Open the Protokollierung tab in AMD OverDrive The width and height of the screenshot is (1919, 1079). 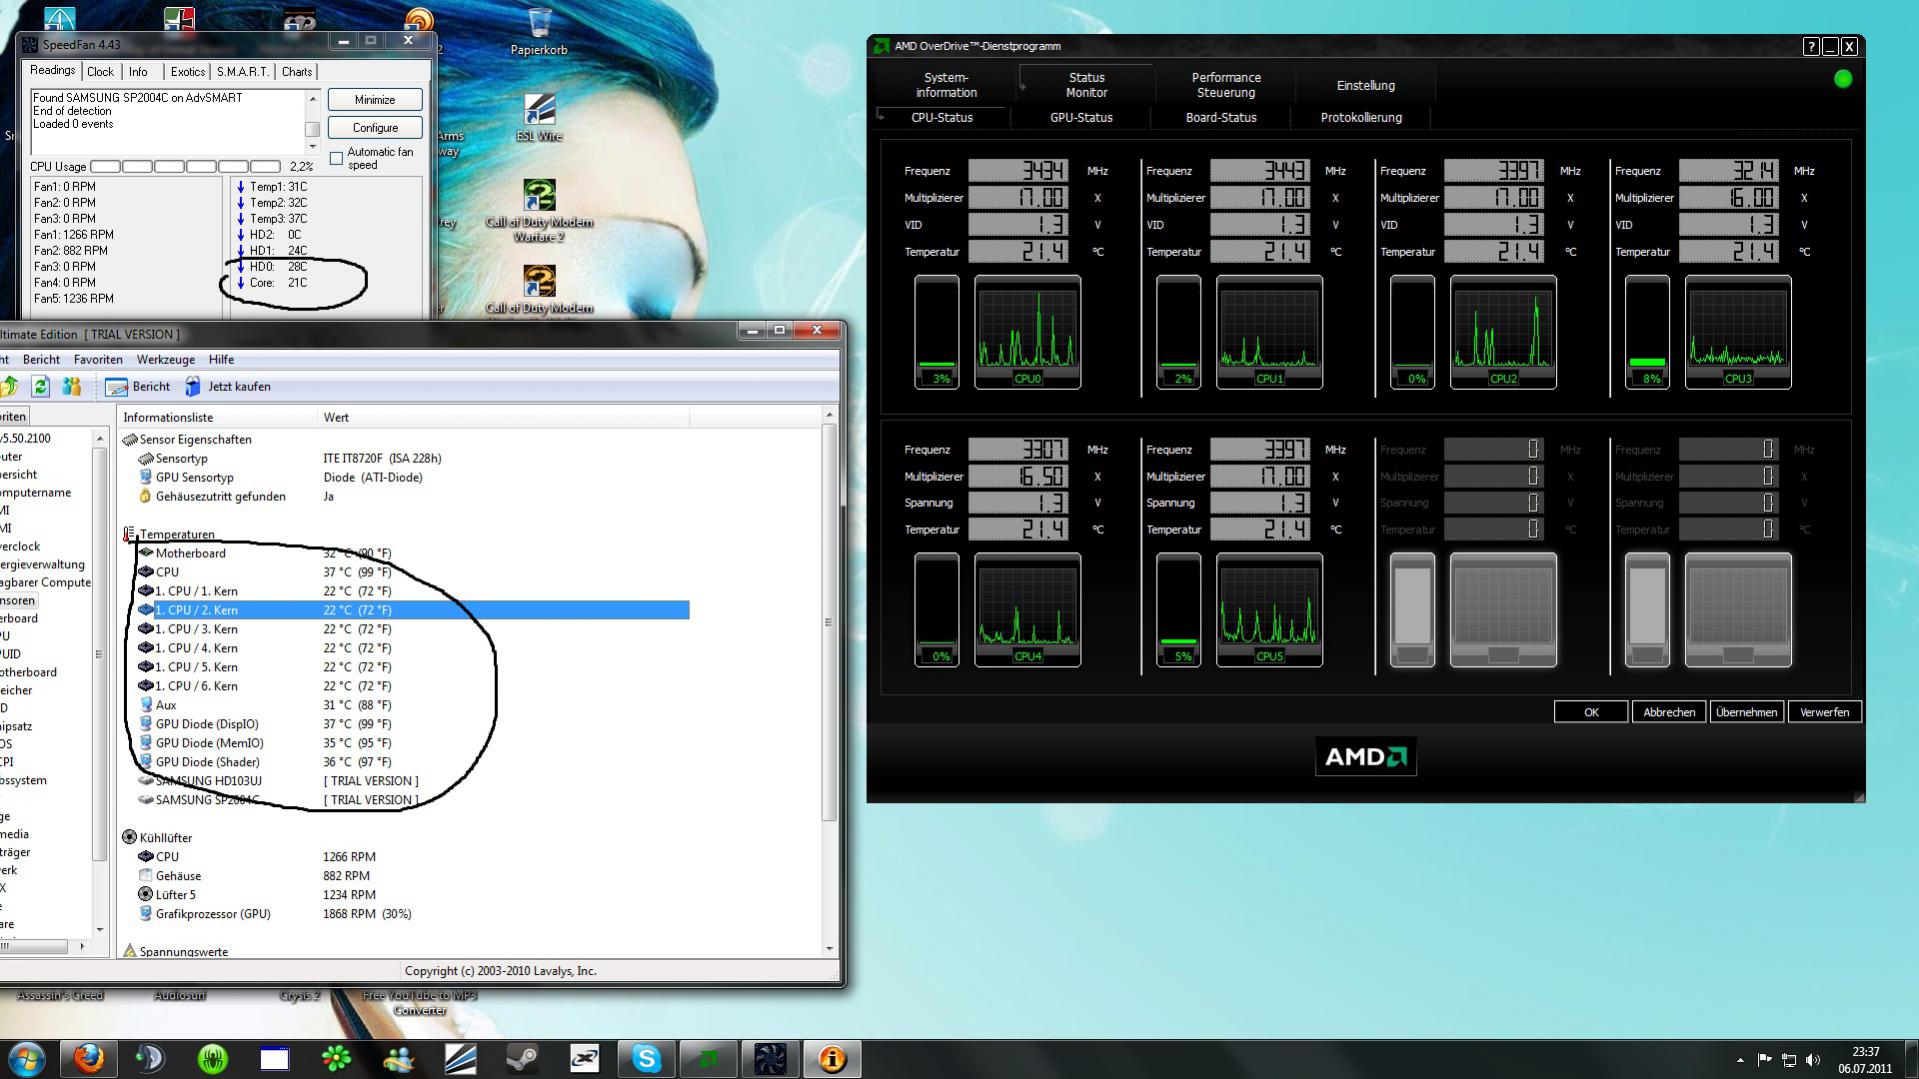point(1361,117)
